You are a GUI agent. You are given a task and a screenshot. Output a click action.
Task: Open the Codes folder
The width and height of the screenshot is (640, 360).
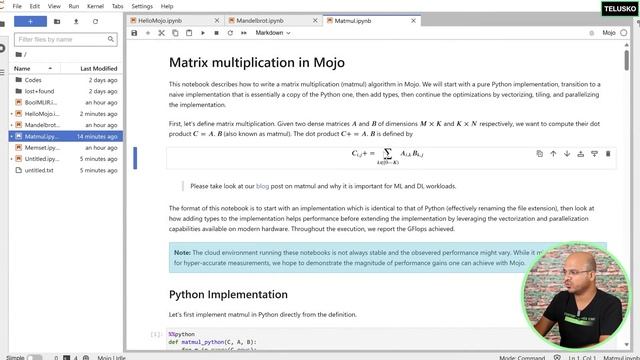(x=66, y=80)
